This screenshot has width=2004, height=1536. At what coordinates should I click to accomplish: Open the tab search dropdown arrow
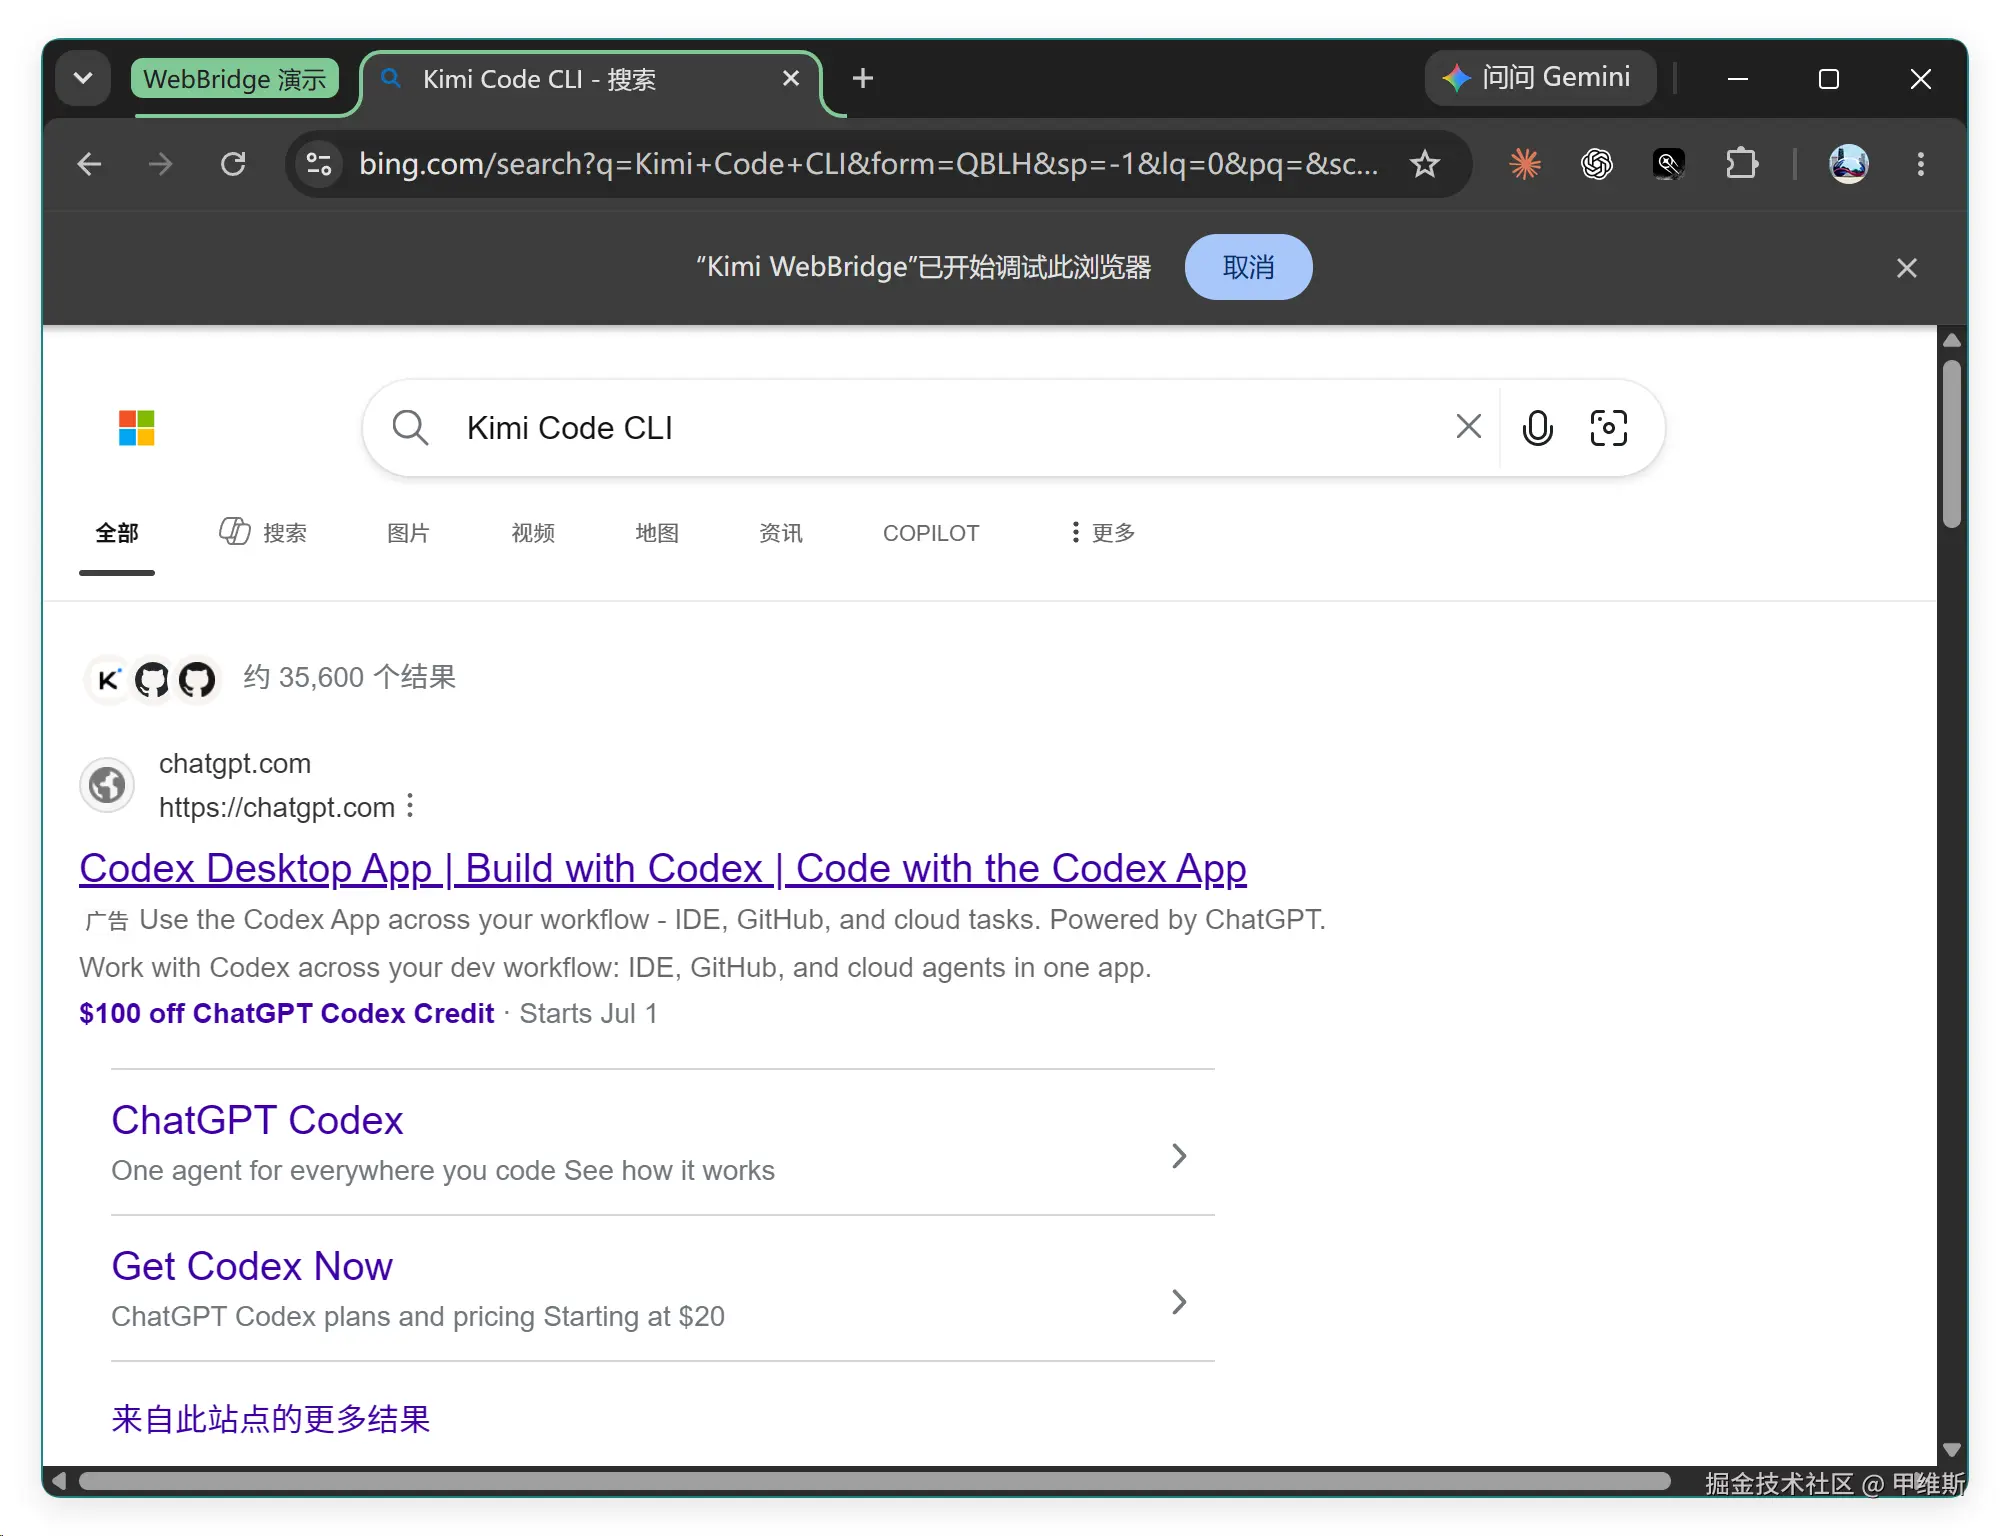[x=83, y=78]
